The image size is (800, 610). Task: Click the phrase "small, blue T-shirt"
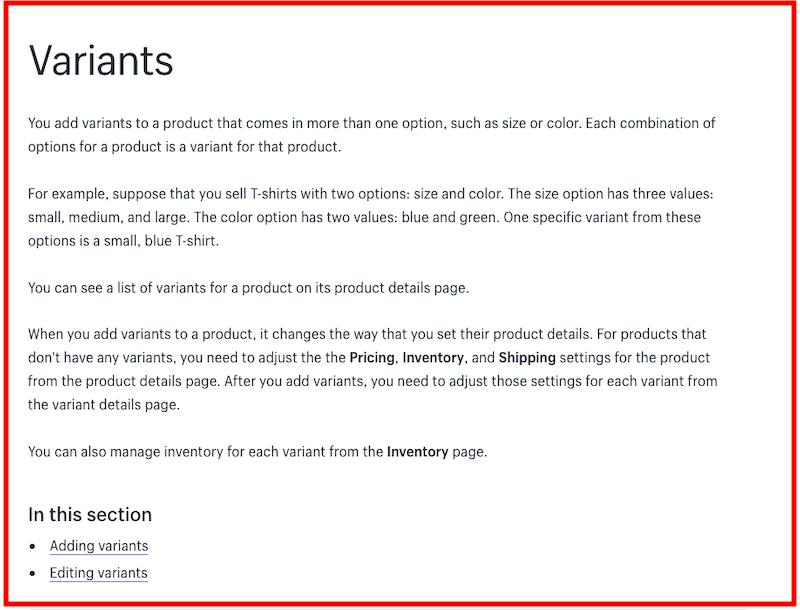[160, 241]
